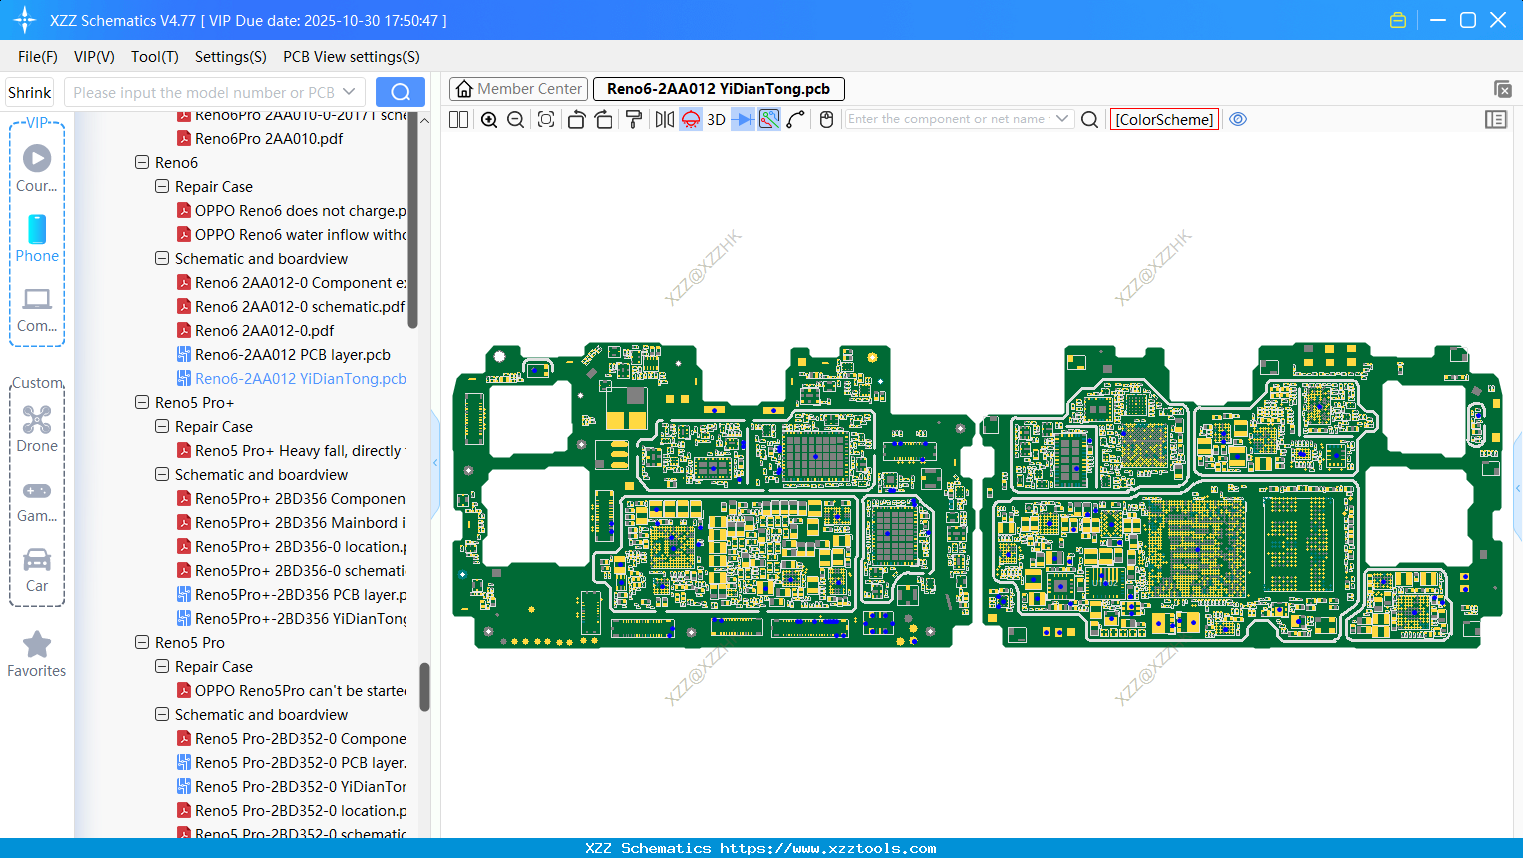This screenshot has width=1523, height=858.
Task: Toggle the split view layout icon
Action: point(459,120)
